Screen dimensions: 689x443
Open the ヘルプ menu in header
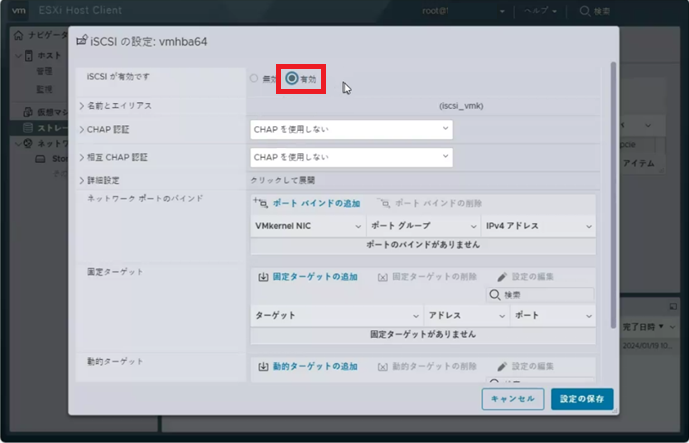point(540,11)
